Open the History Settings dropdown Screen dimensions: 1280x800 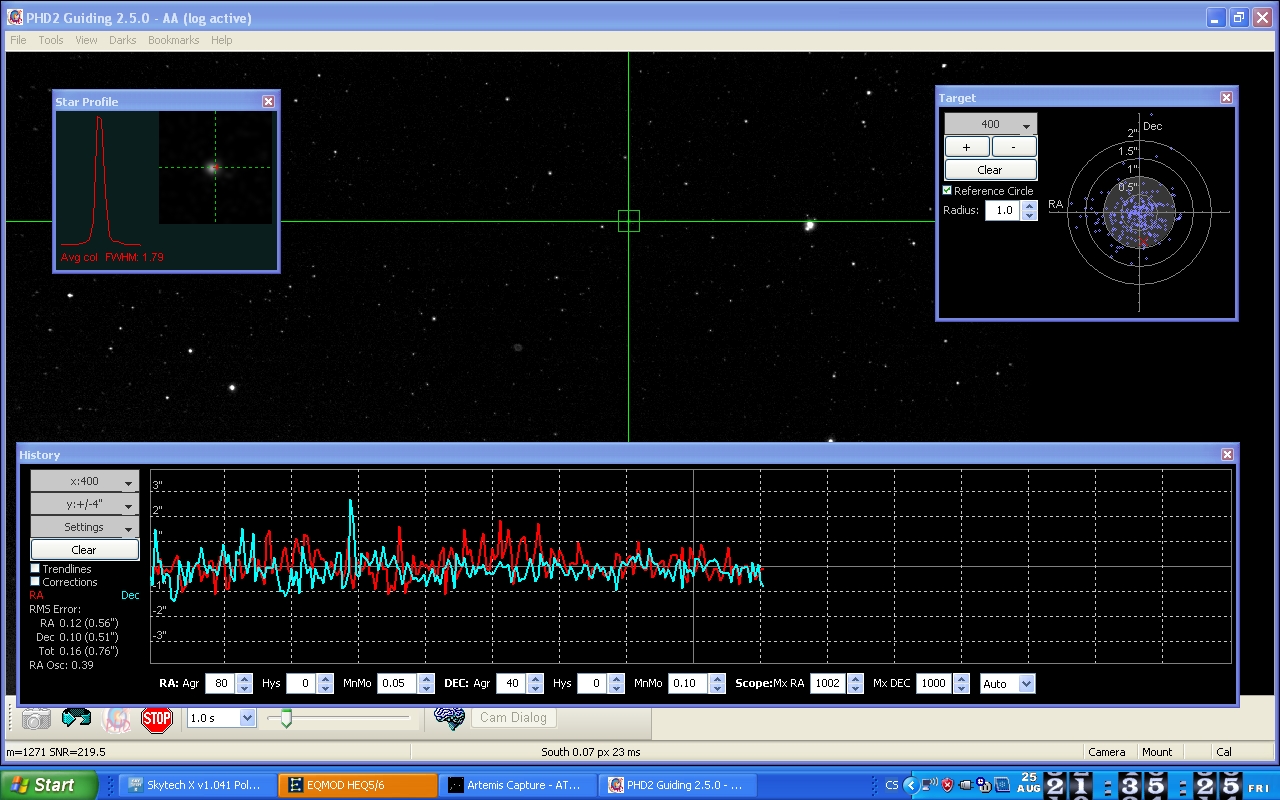click(84, 527)
